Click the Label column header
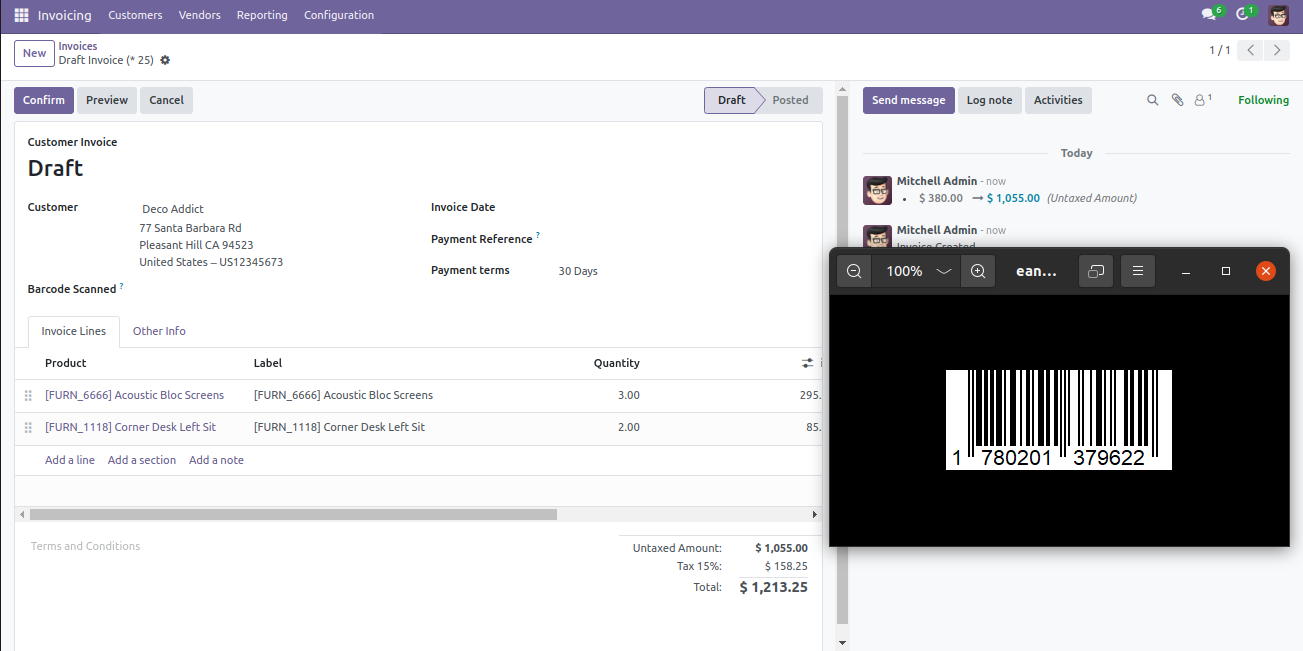 [268, 363]
